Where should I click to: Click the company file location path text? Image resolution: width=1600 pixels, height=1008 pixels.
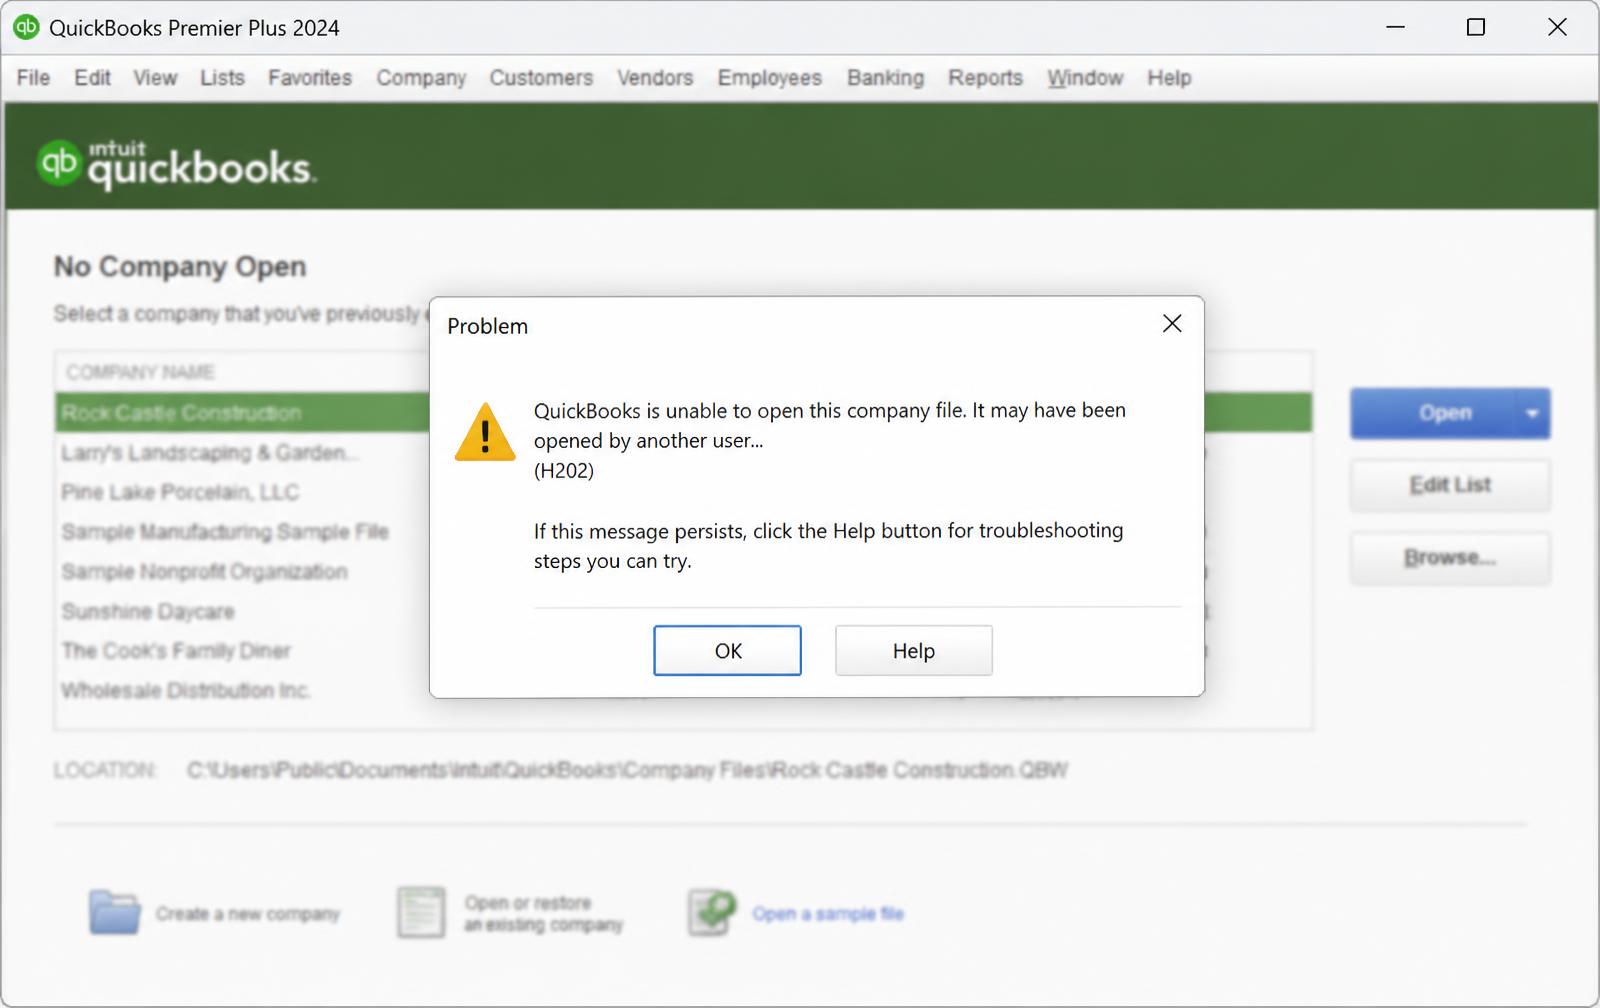pos(627,770)
